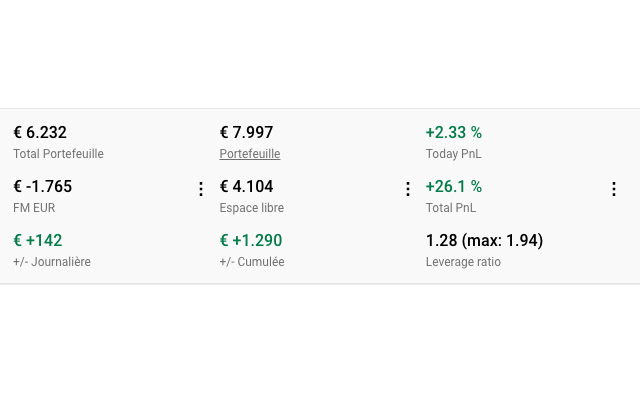This screenshot has width=640, height=400.
Task: Click the € 6.232 total portfolio value
Action: [x=40, y=132]
